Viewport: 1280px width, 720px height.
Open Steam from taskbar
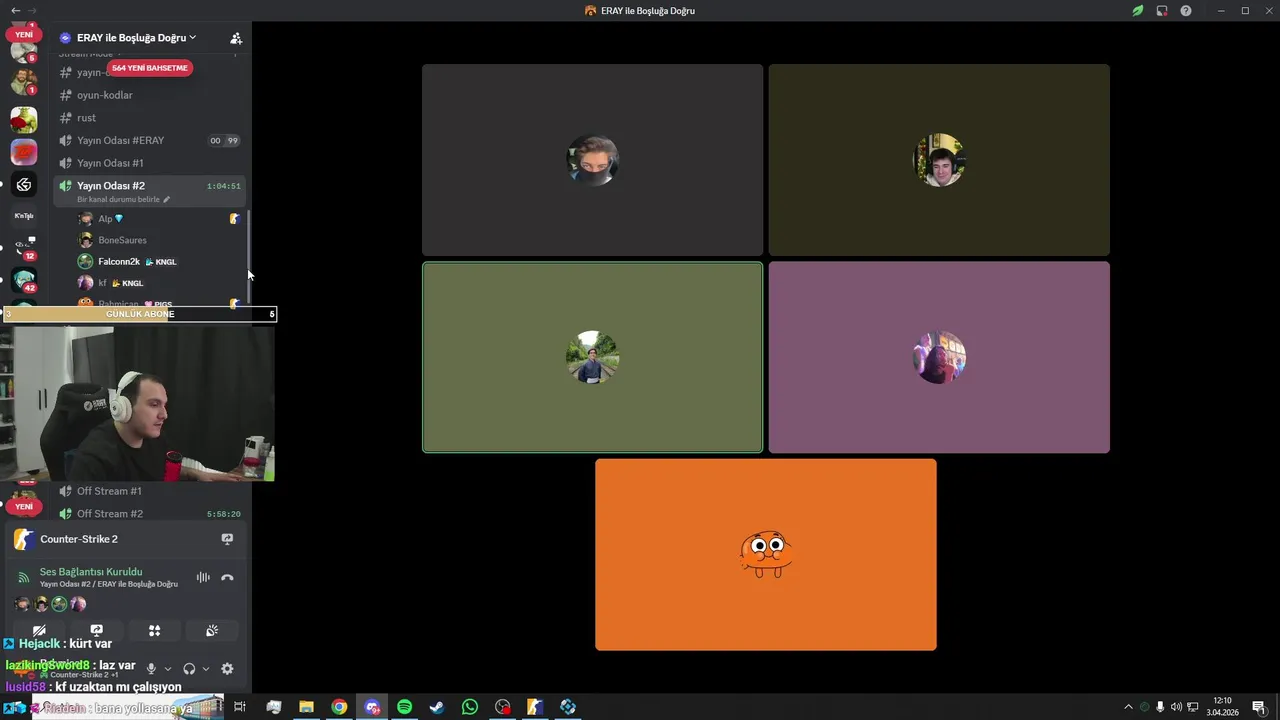point(437,707)
